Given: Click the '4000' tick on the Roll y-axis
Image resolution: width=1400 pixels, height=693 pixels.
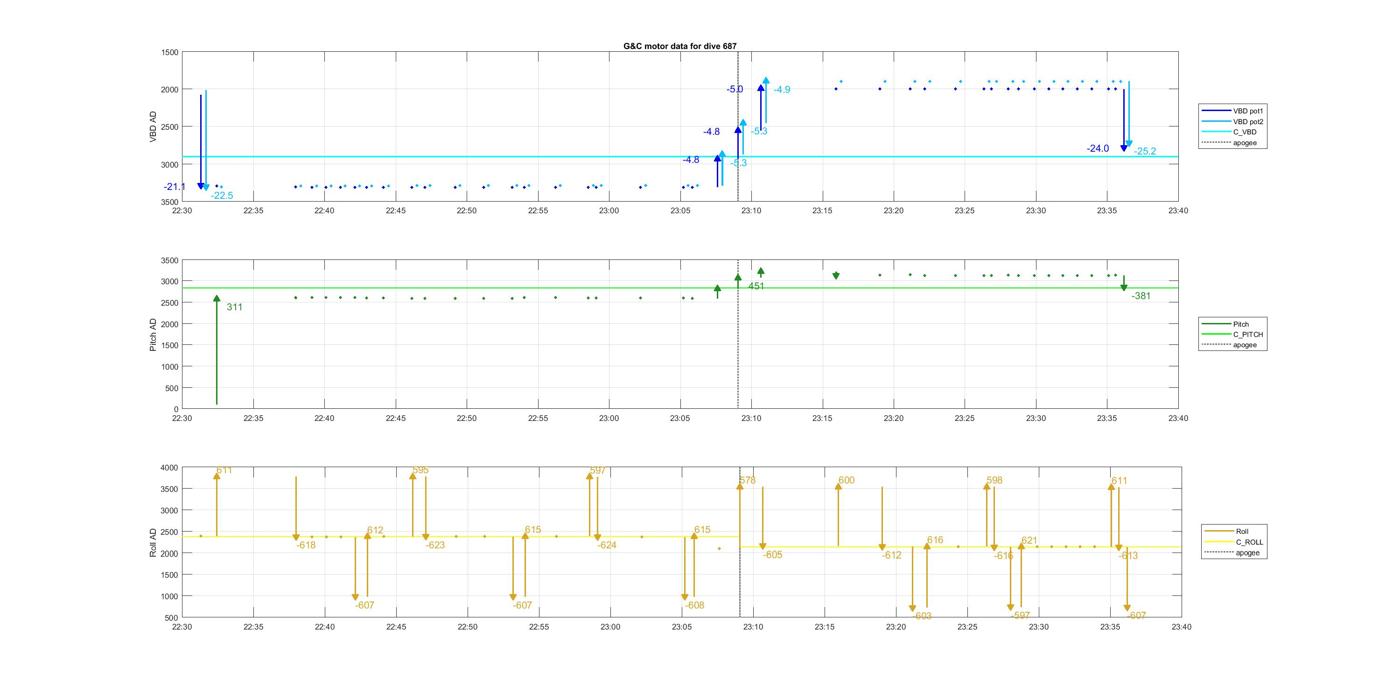Looking at the screenshot, I should click(169, 468).
